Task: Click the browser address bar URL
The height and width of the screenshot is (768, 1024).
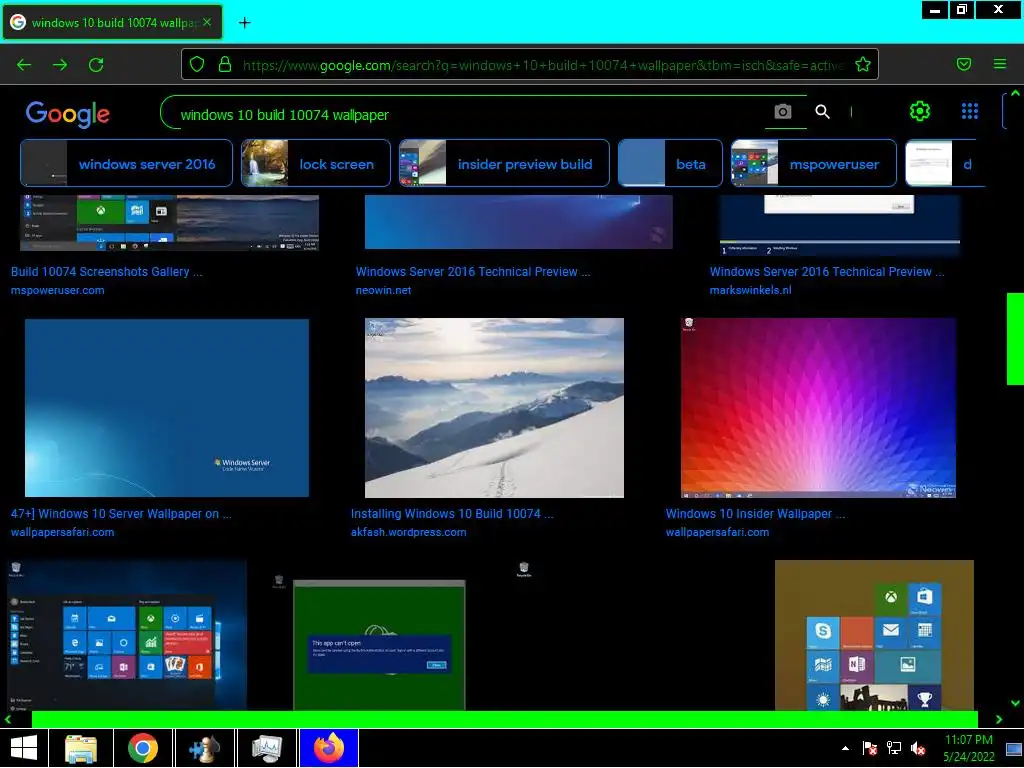Action: (x=542, y=65)
